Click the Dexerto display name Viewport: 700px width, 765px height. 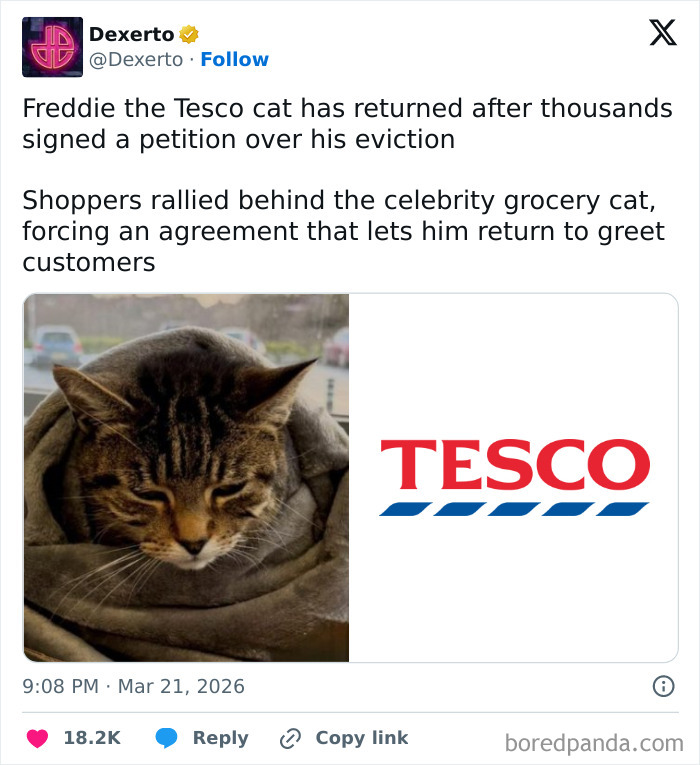tap(131, 34)
